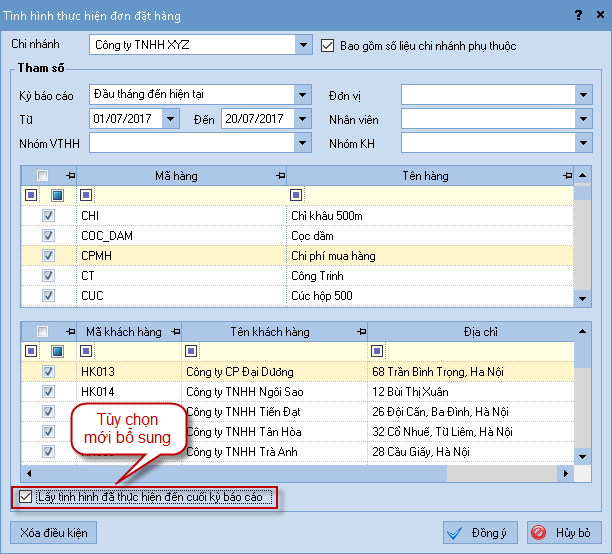Uncheck the CPMH item row checkbox
Viewport: 612px width, 554px height.
point(47,256)
